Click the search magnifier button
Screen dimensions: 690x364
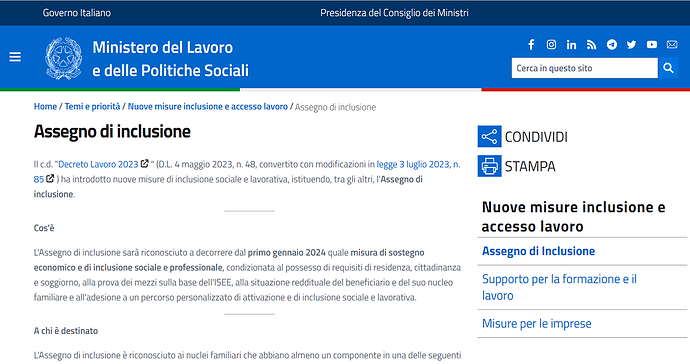(x=668, y=68)
